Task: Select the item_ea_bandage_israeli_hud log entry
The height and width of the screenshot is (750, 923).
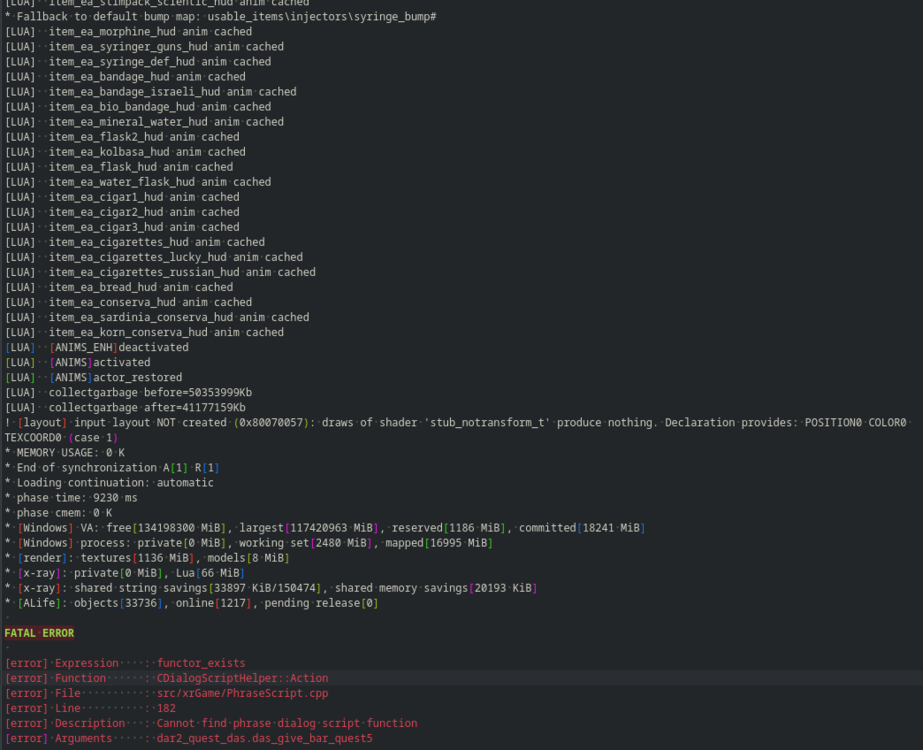Action: coord(151,92)
